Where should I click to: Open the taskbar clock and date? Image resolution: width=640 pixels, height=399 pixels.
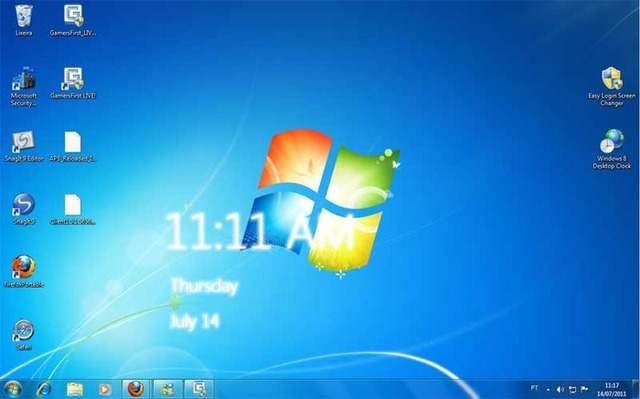pos(611,390)
